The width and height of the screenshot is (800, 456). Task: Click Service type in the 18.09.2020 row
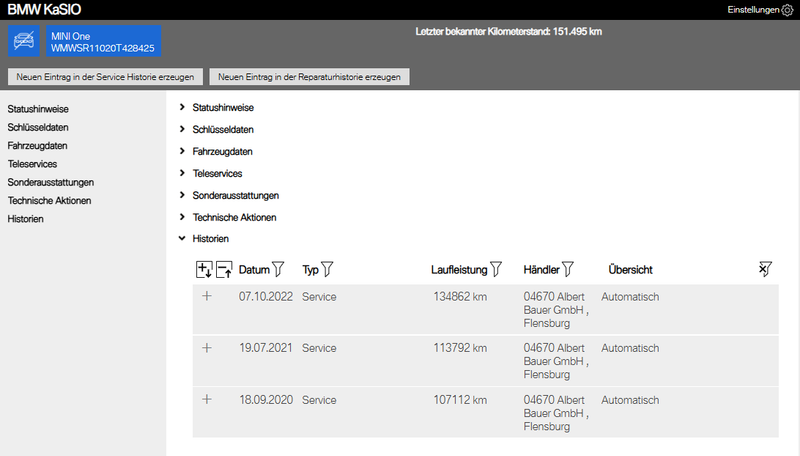(x=319, y=400)
